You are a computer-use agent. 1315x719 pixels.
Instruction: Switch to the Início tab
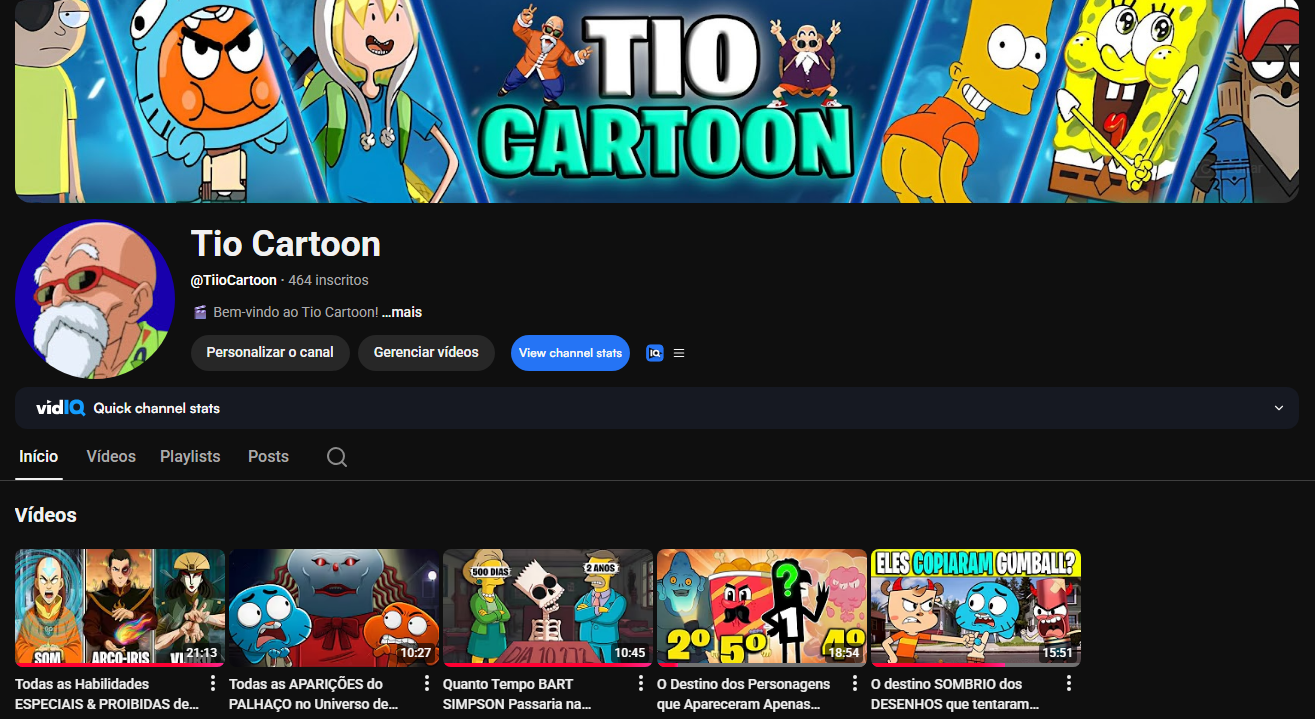[x=39, y=456]
